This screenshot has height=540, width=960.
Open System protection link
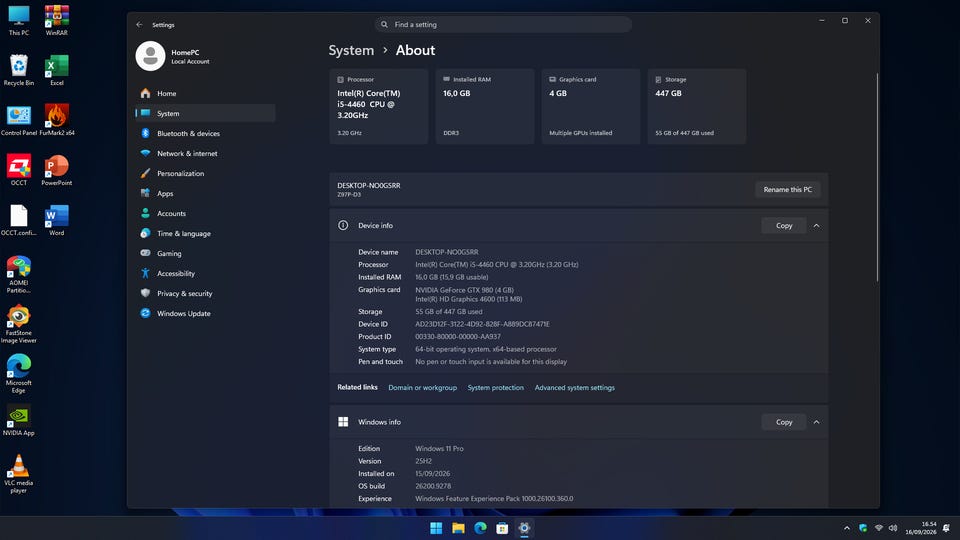point(495,388)
